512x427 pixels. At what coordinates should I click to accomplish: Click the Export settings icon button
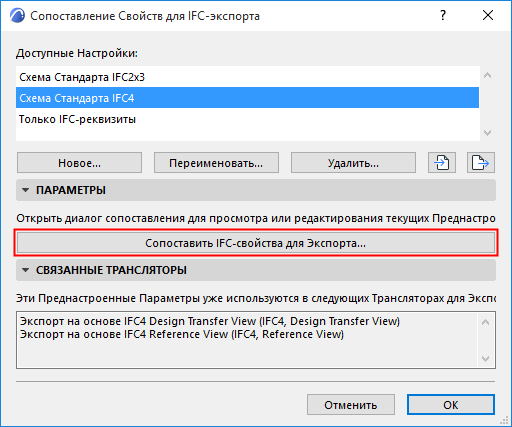(481, 163)
